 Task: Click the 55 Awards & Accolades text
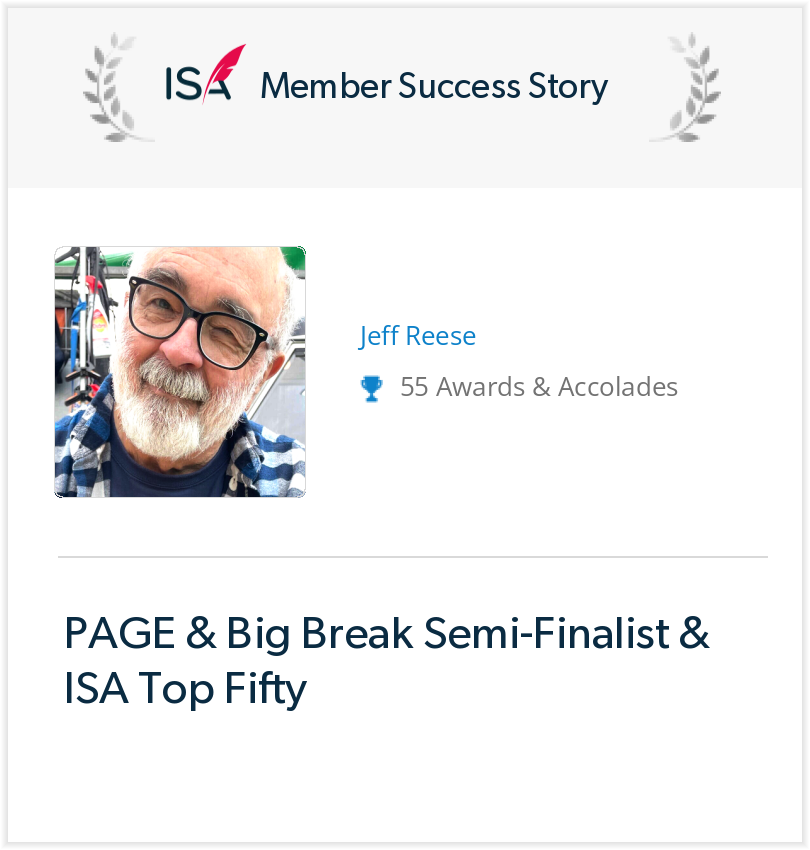point(539,387)
